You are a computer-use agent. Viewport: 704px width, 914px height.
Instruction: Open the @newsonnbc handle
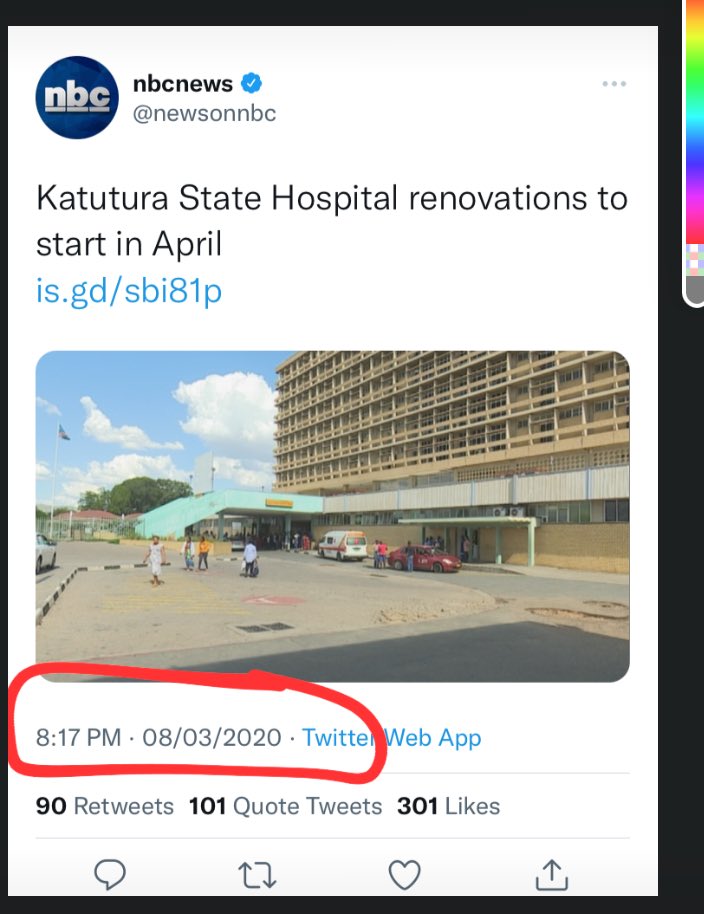pyautogui.click(x=205, y=113)
